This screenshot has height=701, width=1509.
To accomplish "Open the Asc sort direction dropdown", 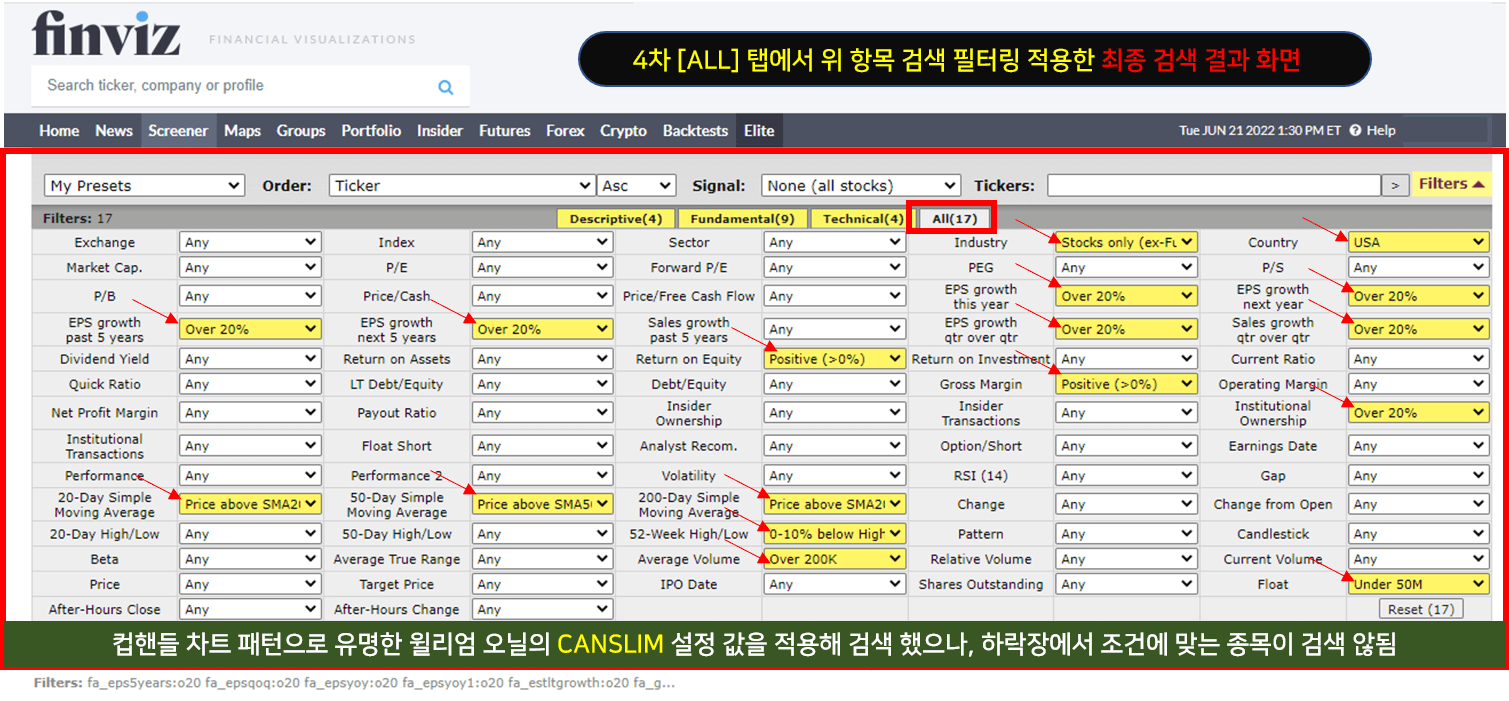I will pos(637,185).
